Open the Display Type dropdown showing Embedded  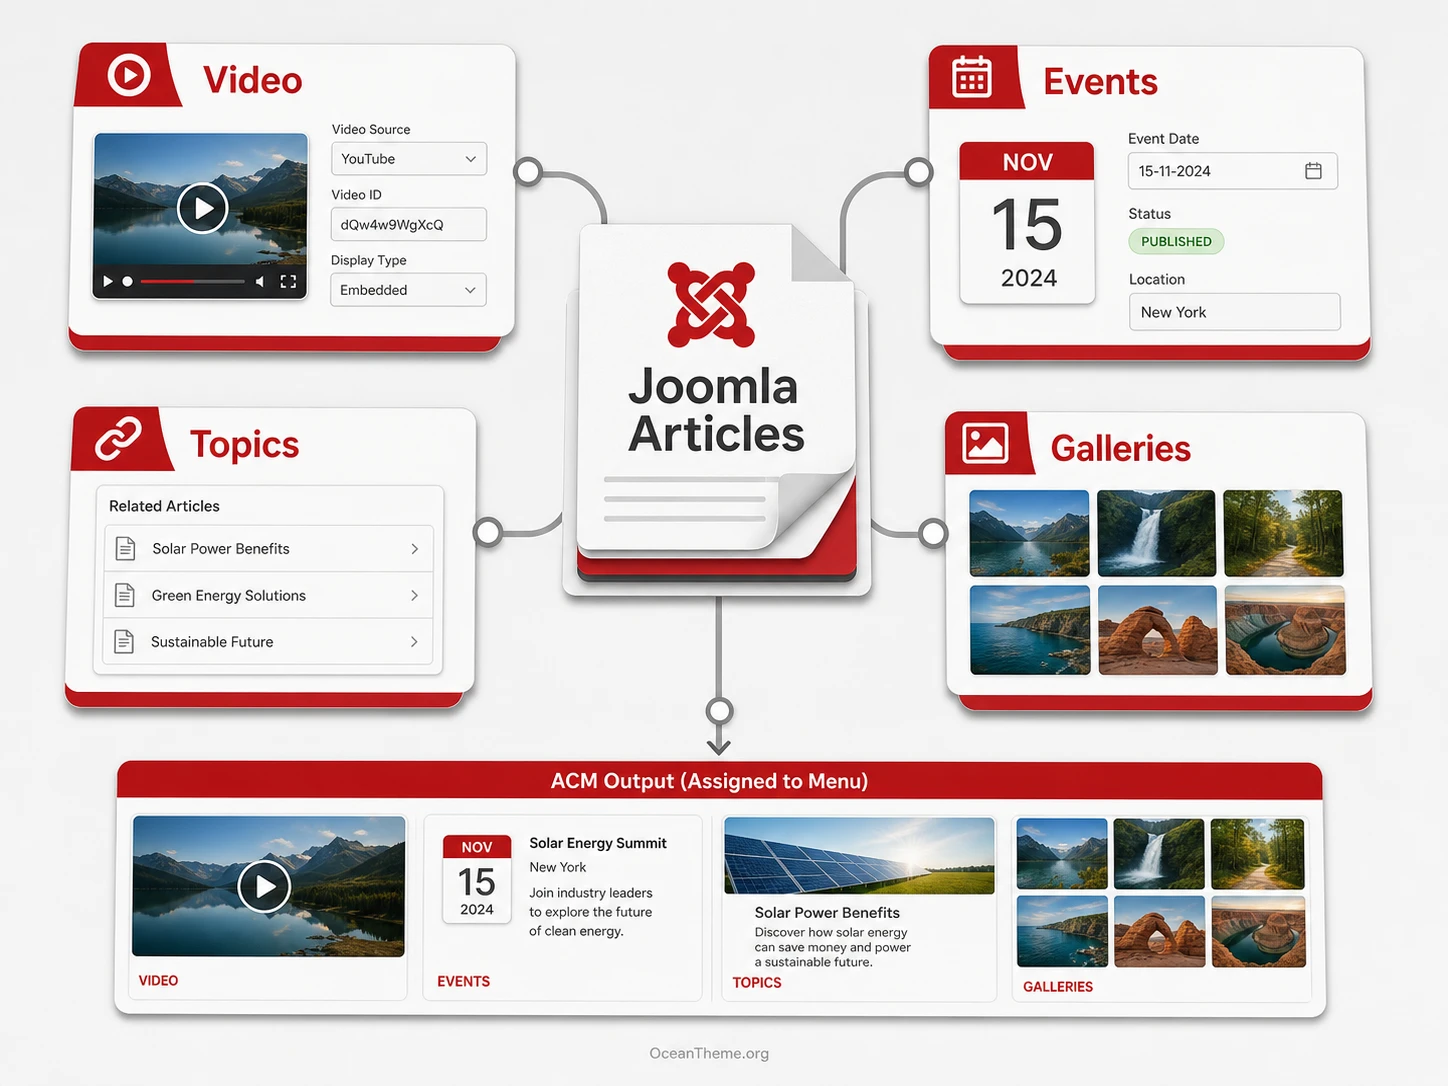408,290
